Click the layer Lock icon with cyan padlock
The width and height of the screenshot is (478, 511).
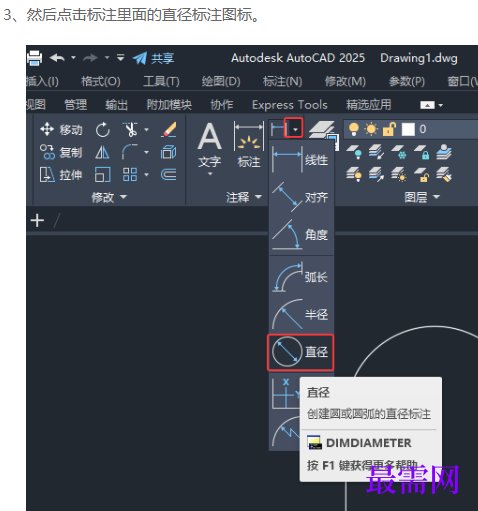(421, 152)
